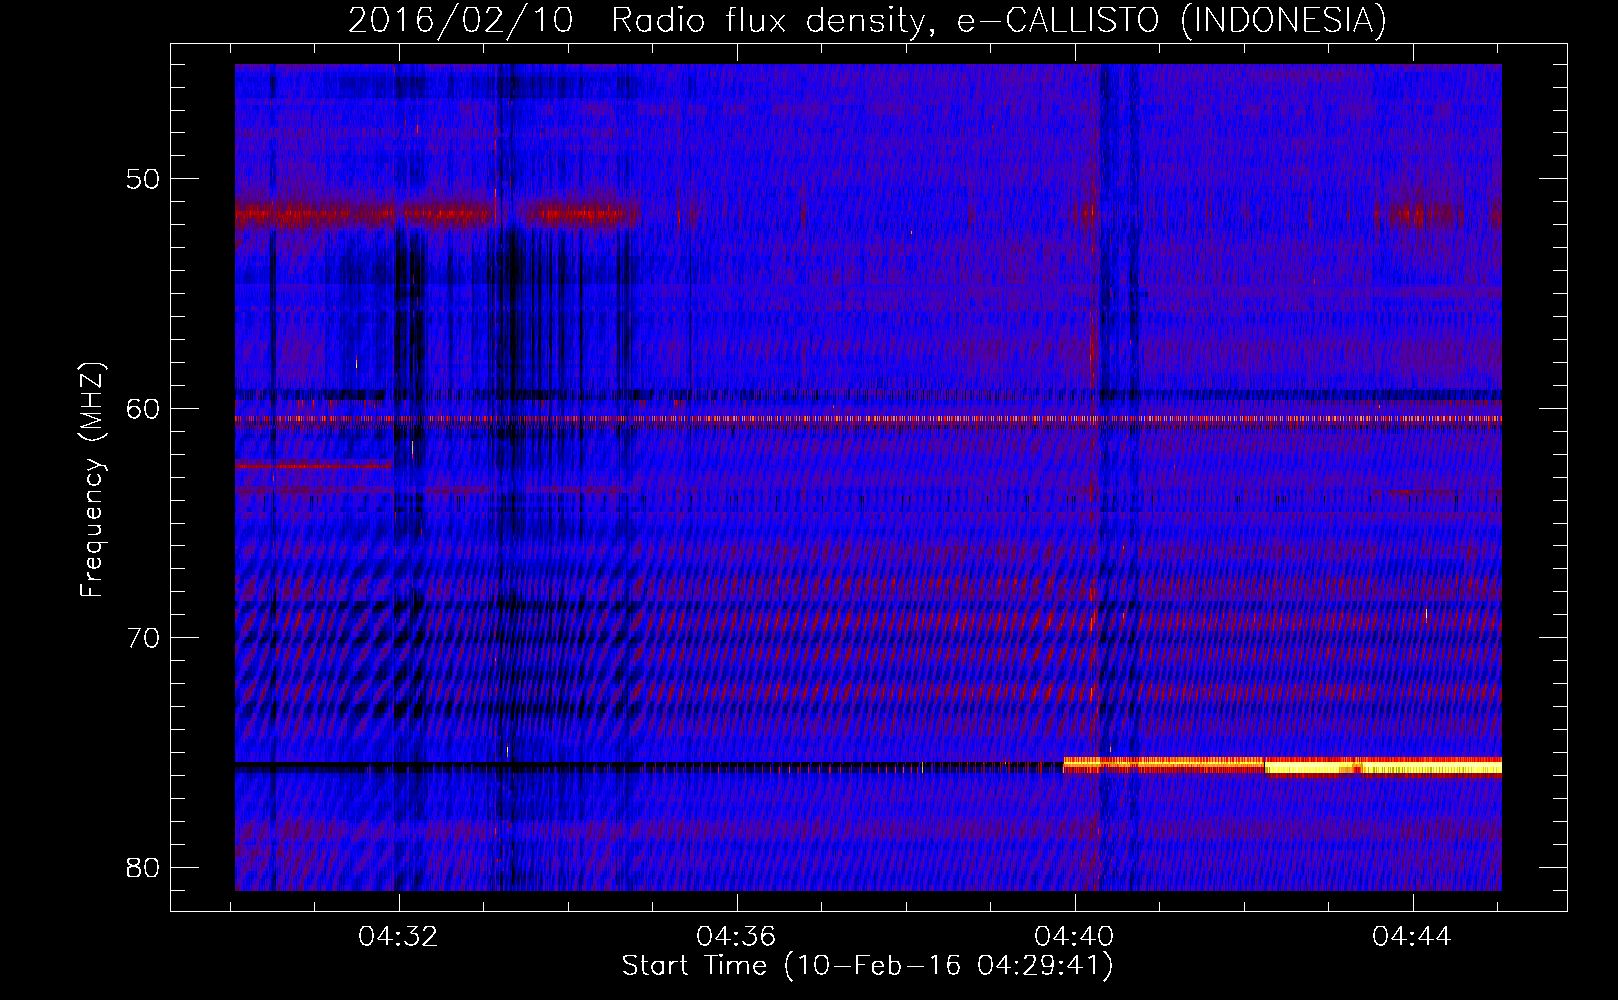The width and height of the screenshot is (1618, 1000).
Task: Click the 80 frequency tick label
Action: [143, 867]
